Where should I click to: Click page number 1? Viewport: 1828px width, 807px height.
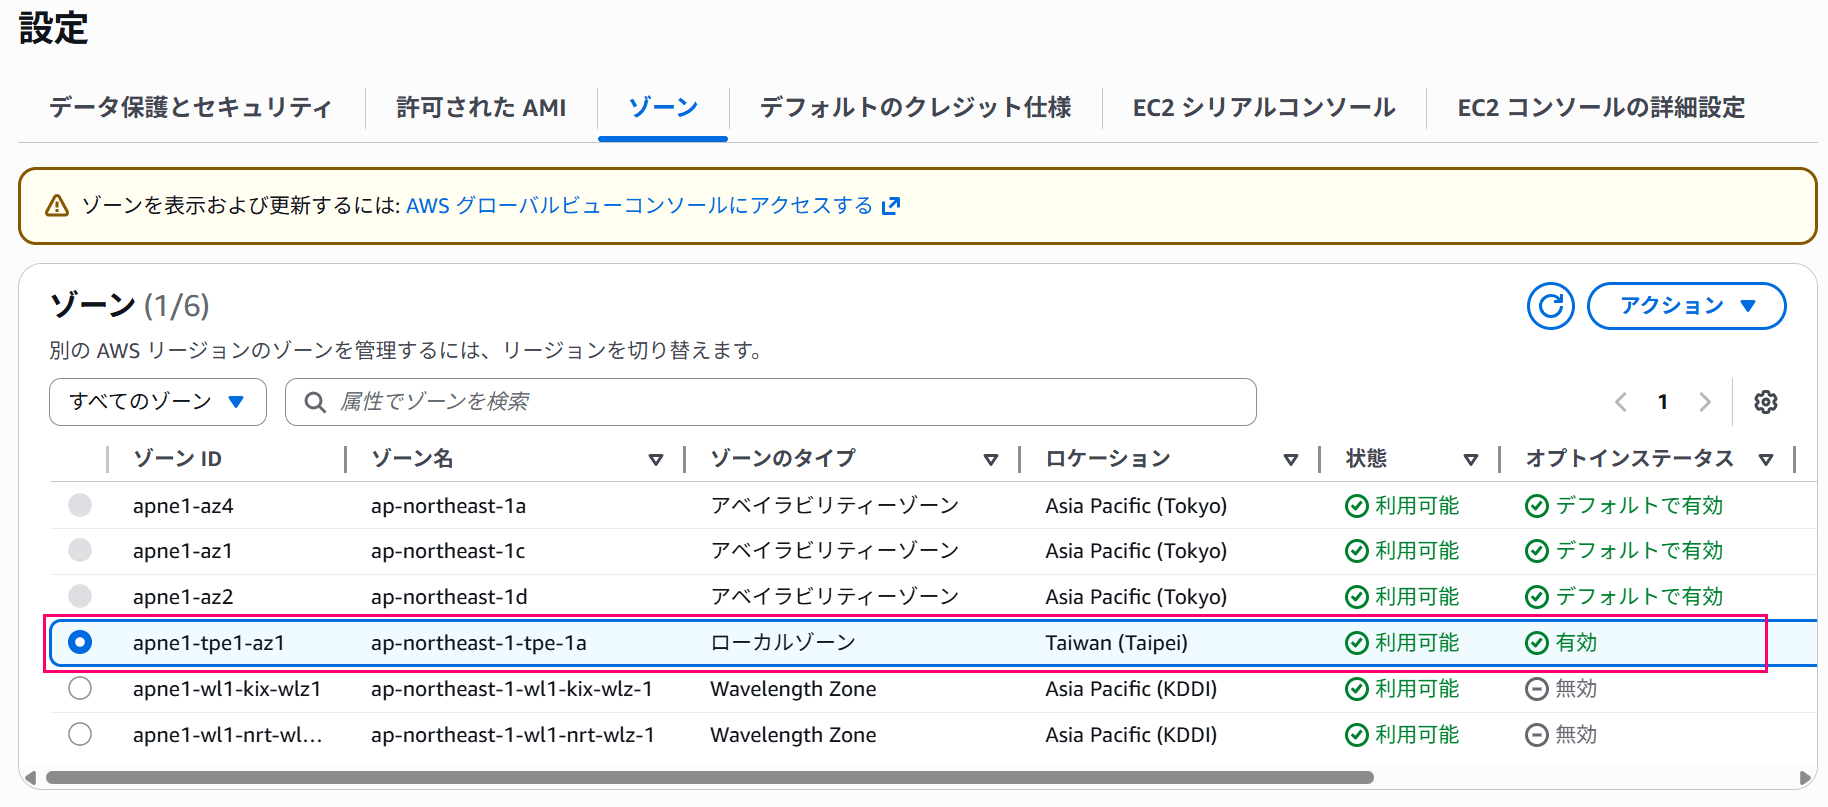(1663, 402)
